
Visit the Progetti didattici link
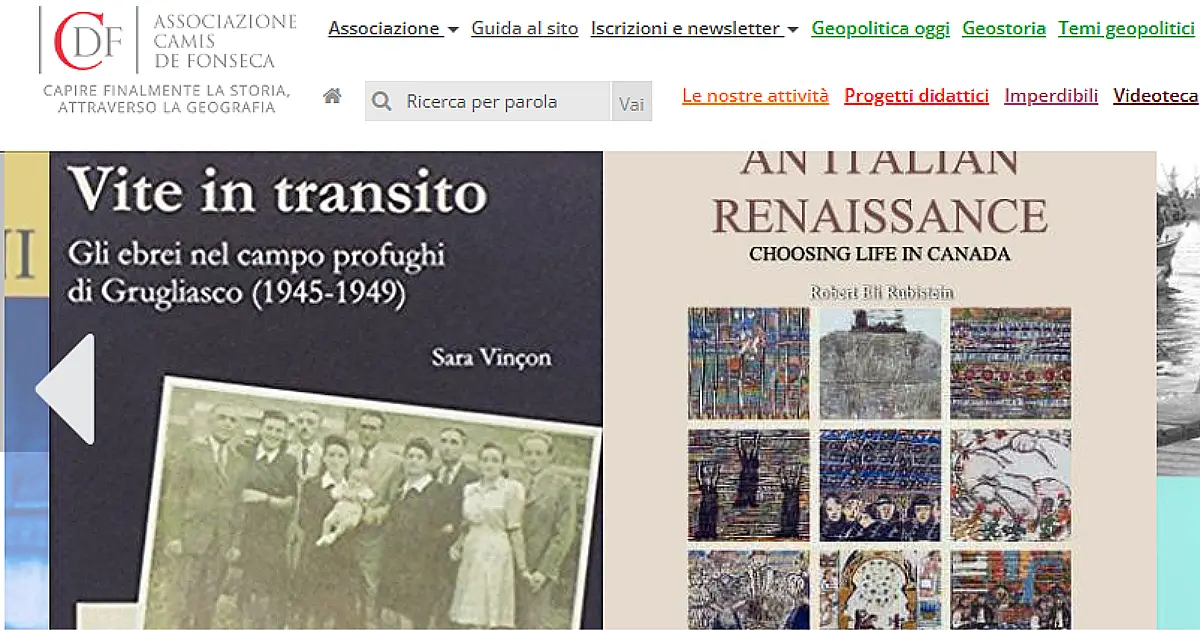(916, 96)
